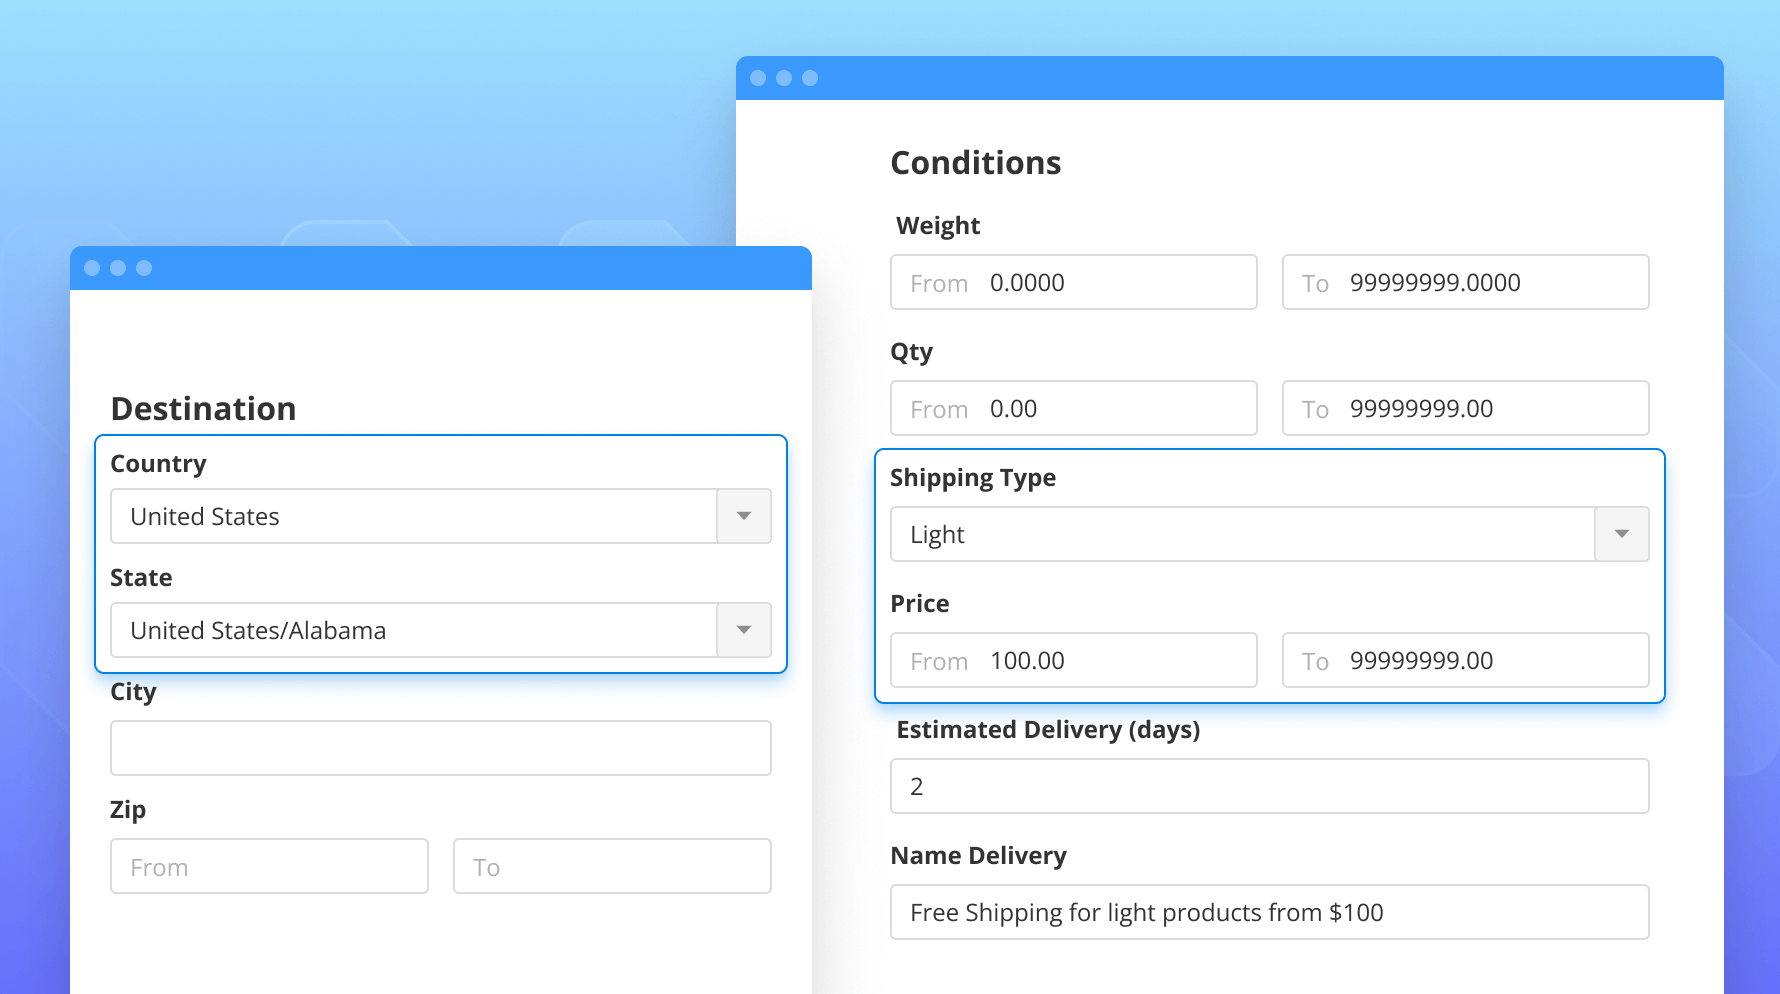Viewport: 1780px width, 994px height.
Task: Click first dot in Conditions window title bar
Action: [x=758, y=78]
